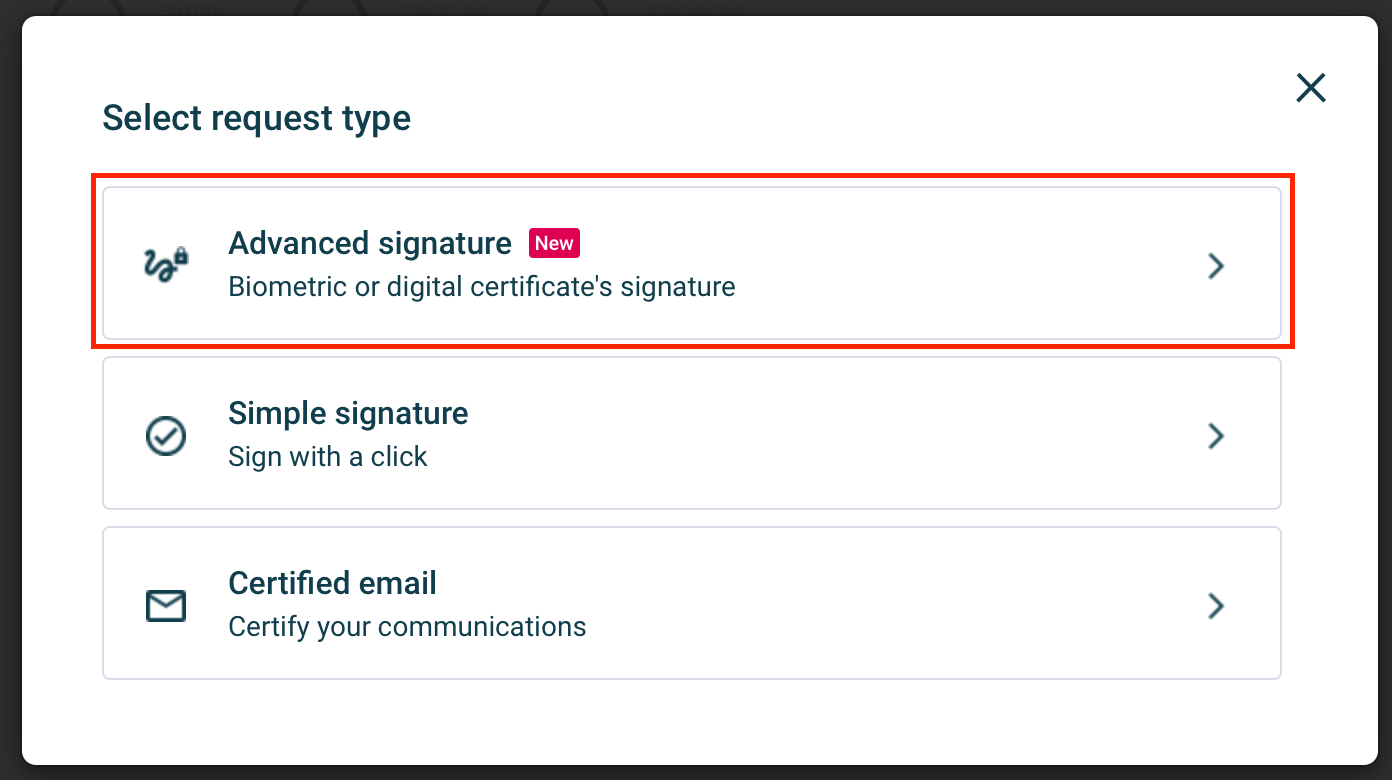Open Advanced signature via its right chevron
1392x780 pixels.
(x=1216, y=266)
